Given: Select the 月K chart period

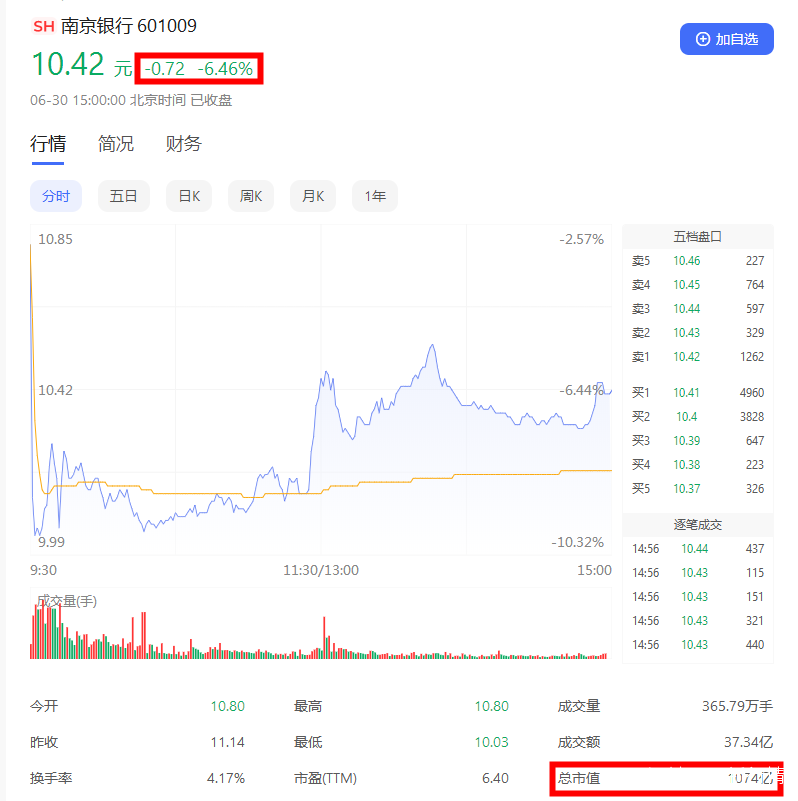Looking at the screenshot, I should [313, 196].
